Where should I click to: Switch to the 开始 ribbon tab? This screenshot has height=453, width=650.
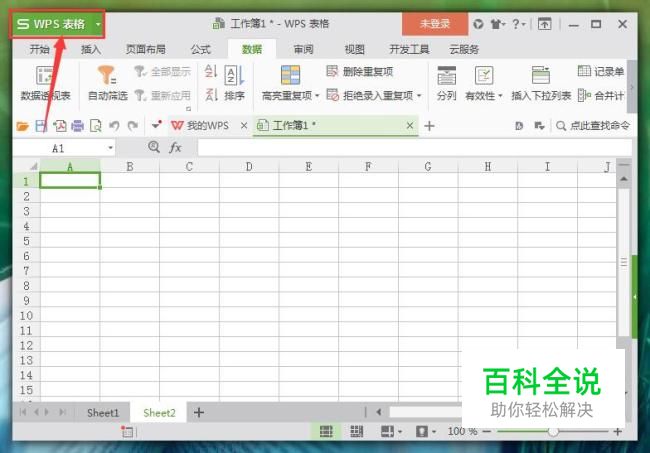pos(39,49)
